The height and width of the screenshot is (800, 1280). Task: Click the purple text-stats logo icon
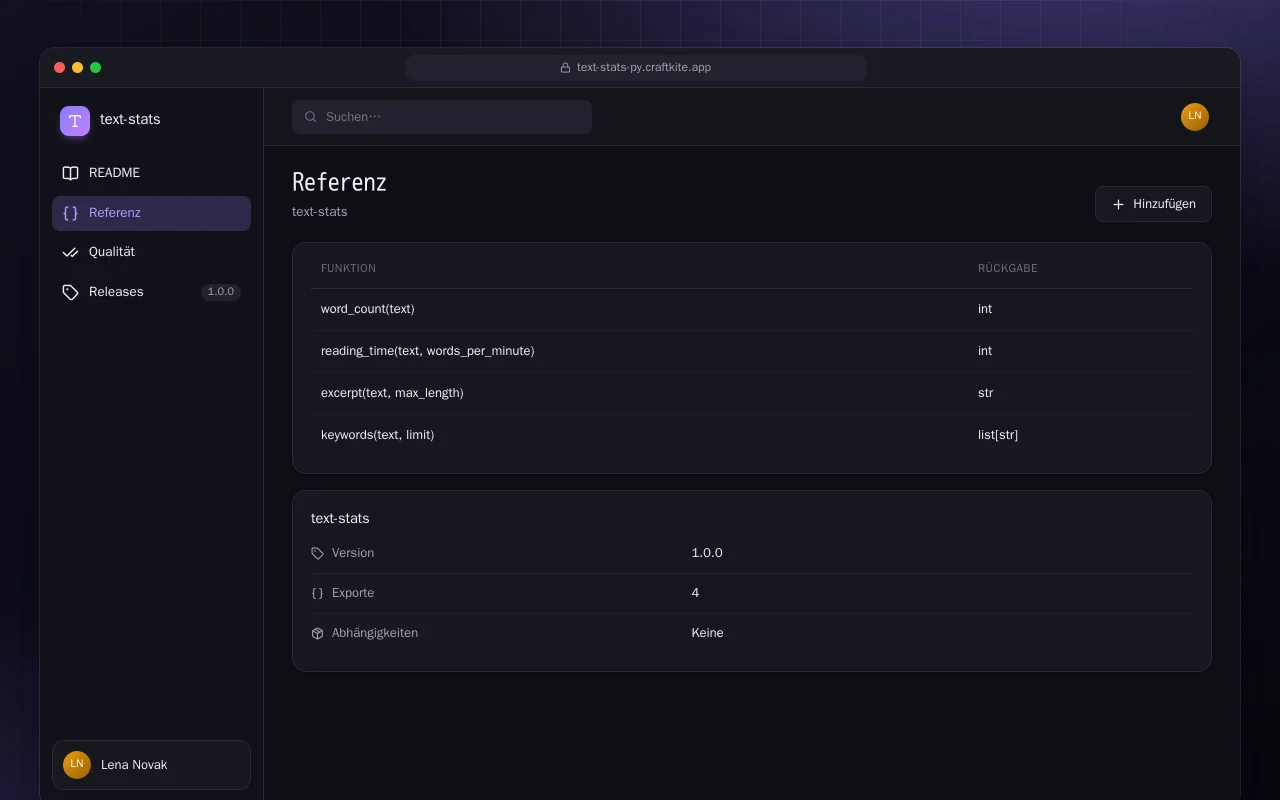point(75,121)
